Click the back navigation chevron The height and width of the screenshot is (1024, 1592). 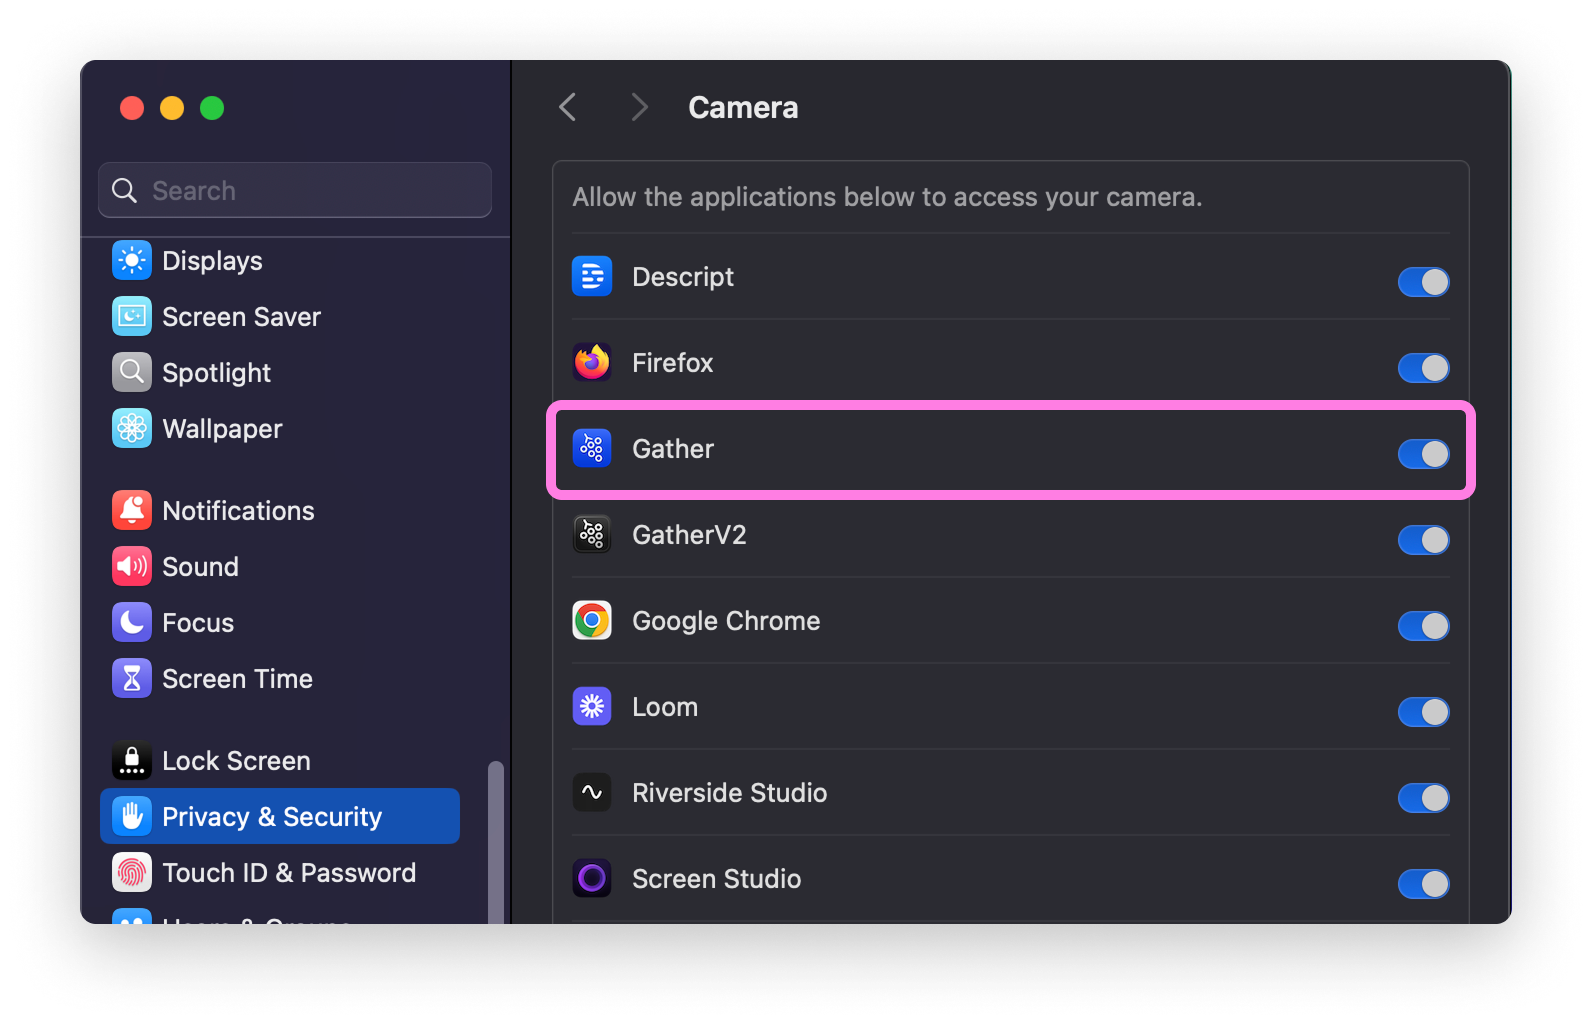(x=567, y=107)
